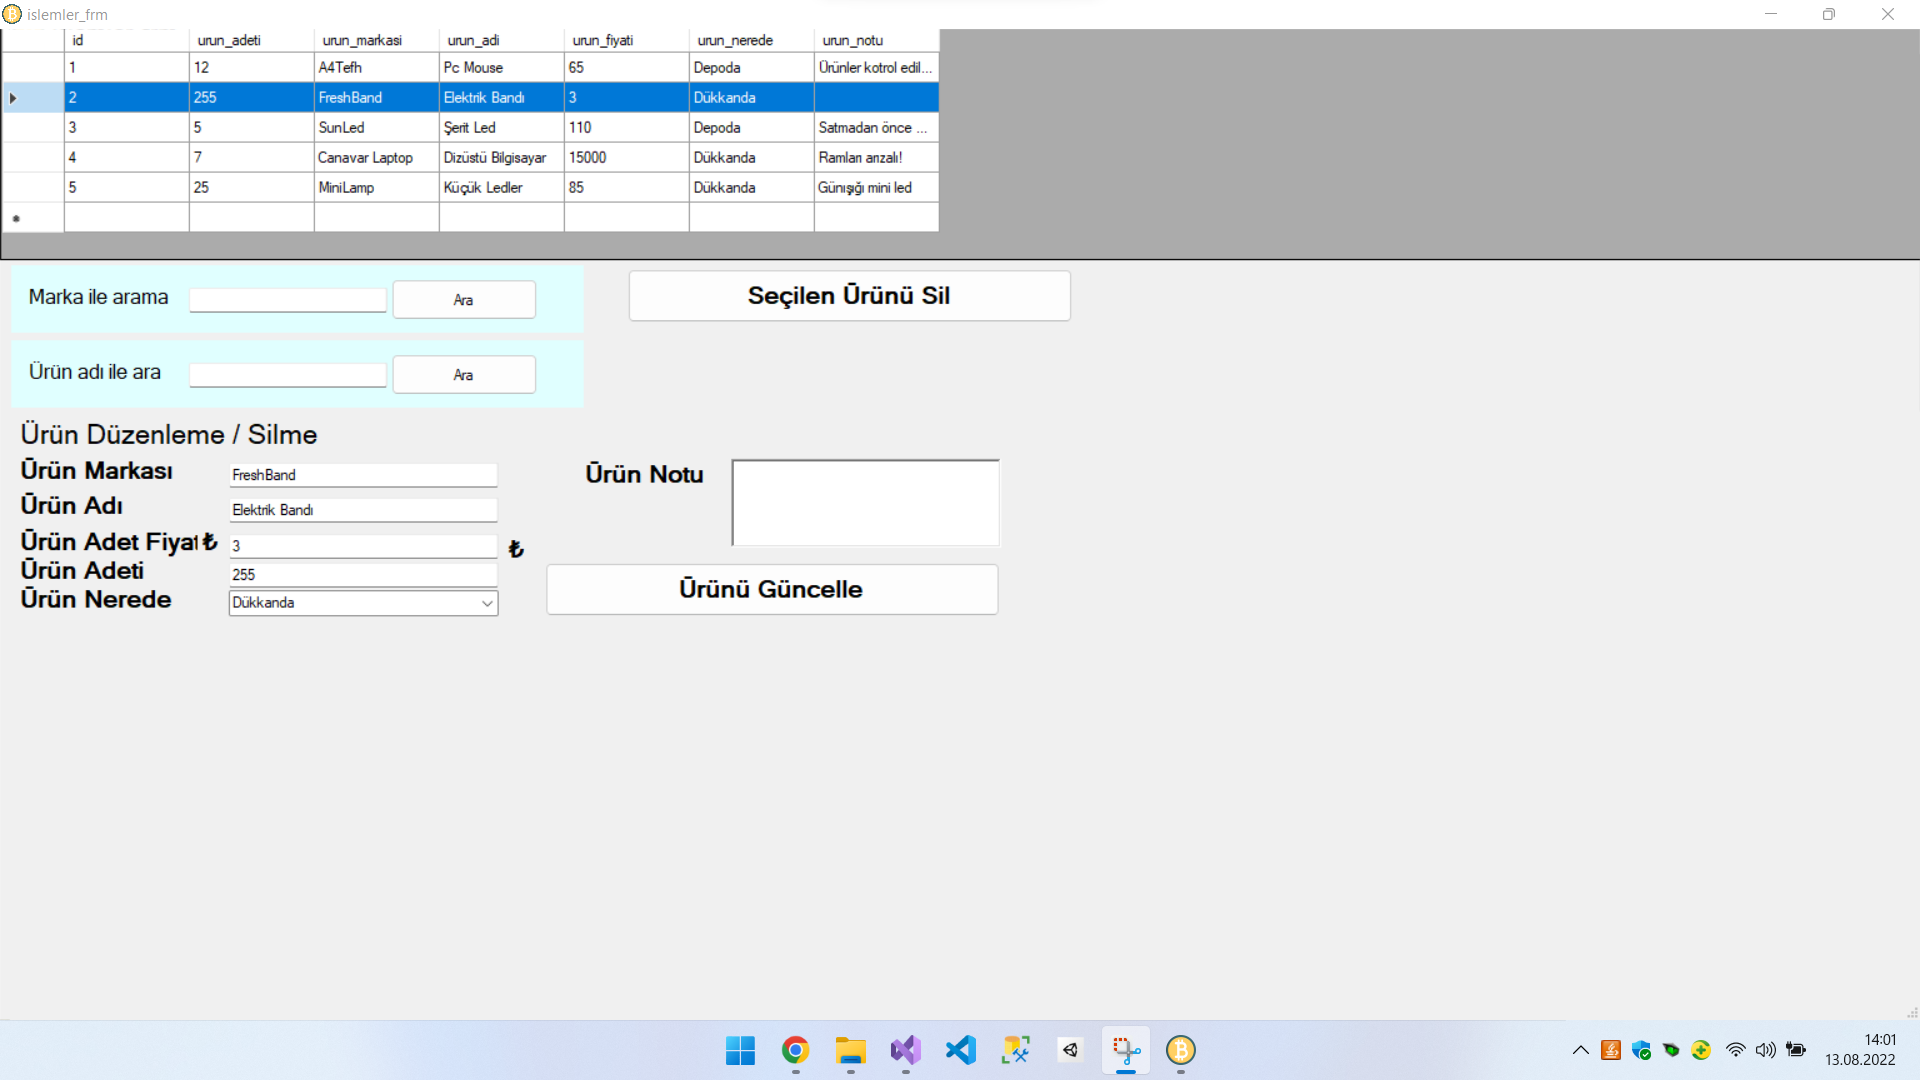Screen dimensions: 1920x1080
Task: Click the Windows Start button
Action: 740,1050
